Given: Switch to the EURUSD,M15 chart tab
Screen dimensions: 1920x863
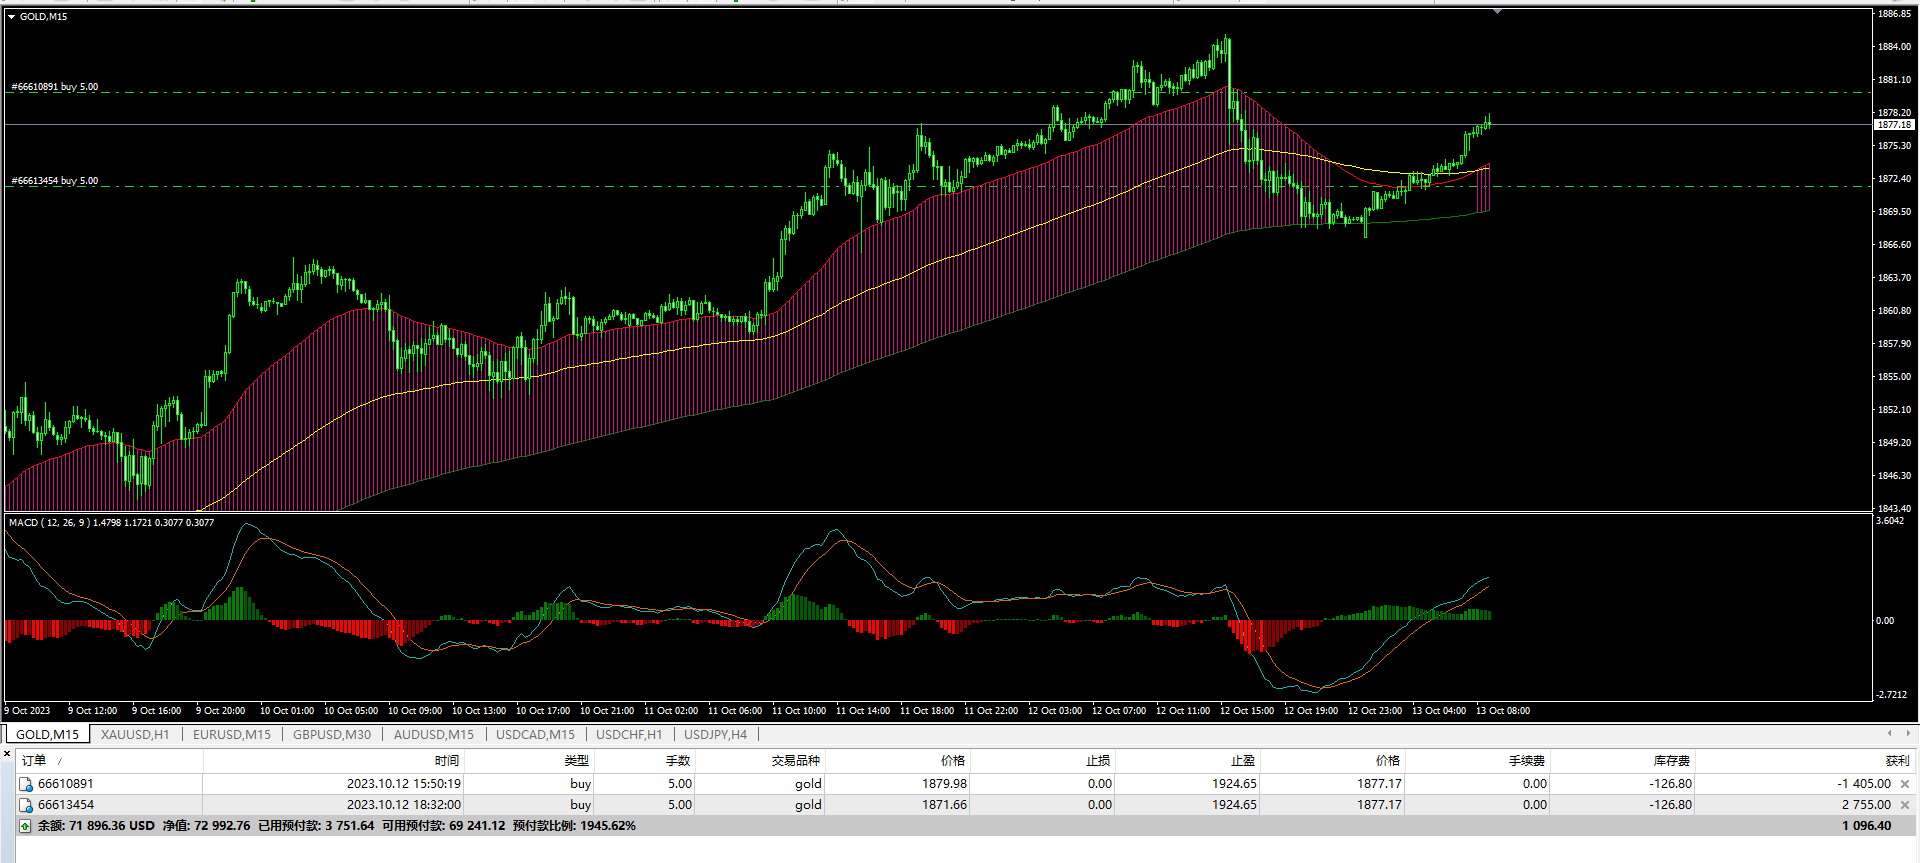Looking at the screenshot, I should point(232,735).
